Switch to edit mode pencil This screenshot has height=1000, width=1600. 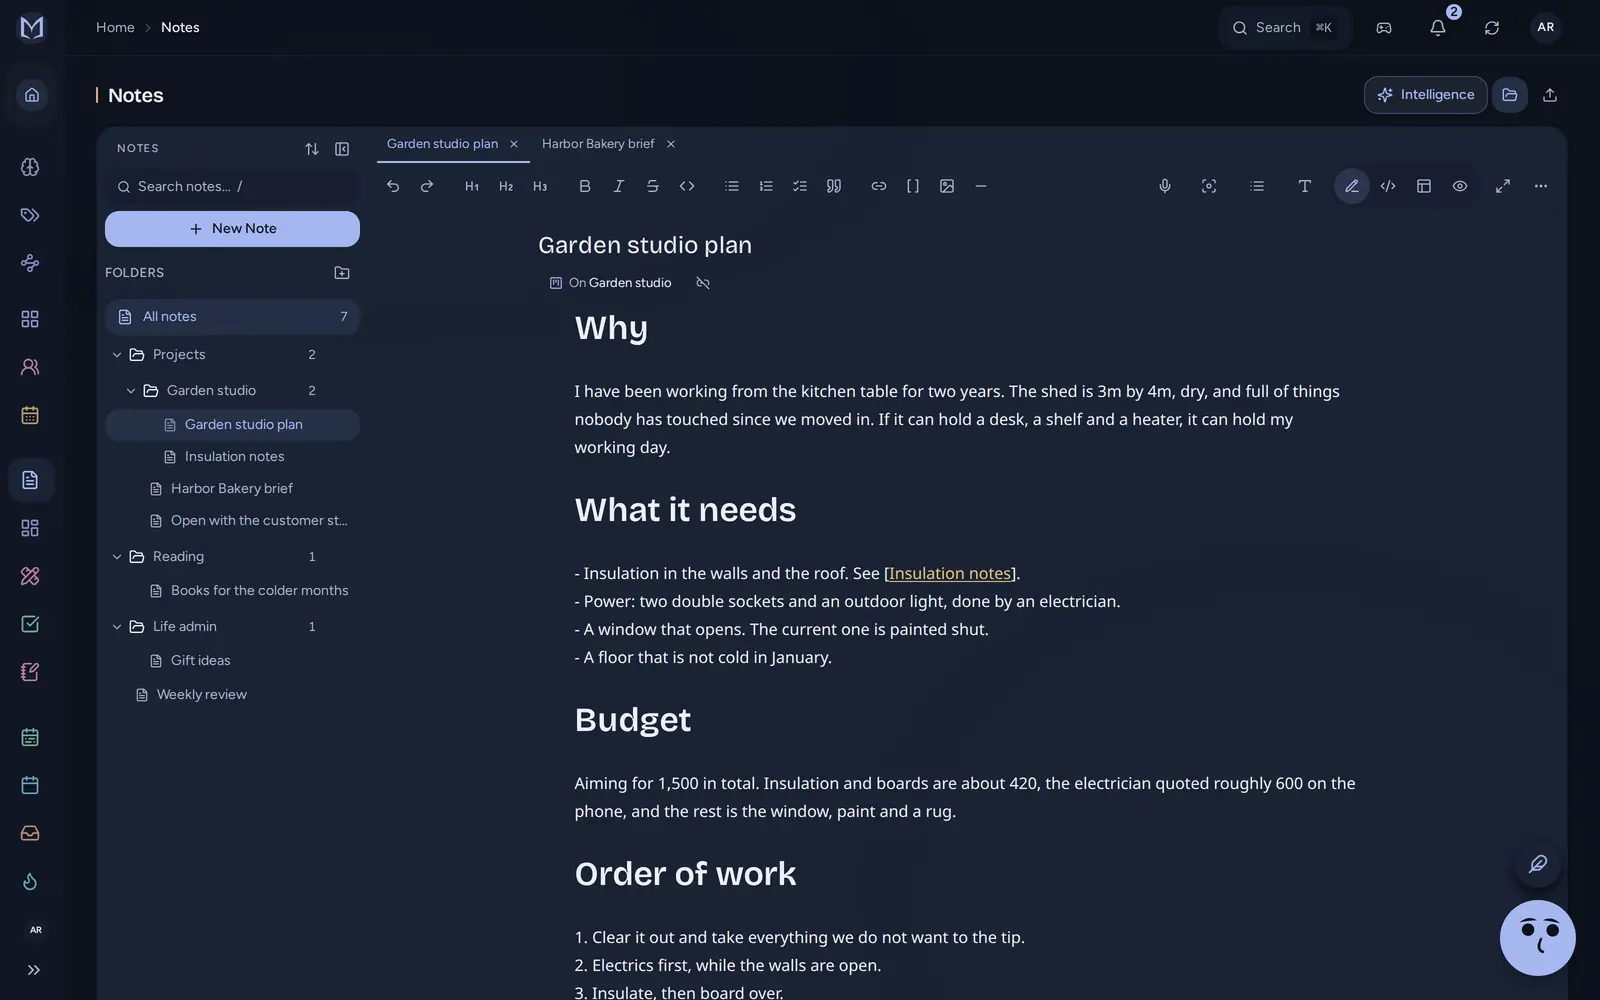(1352, 186)
